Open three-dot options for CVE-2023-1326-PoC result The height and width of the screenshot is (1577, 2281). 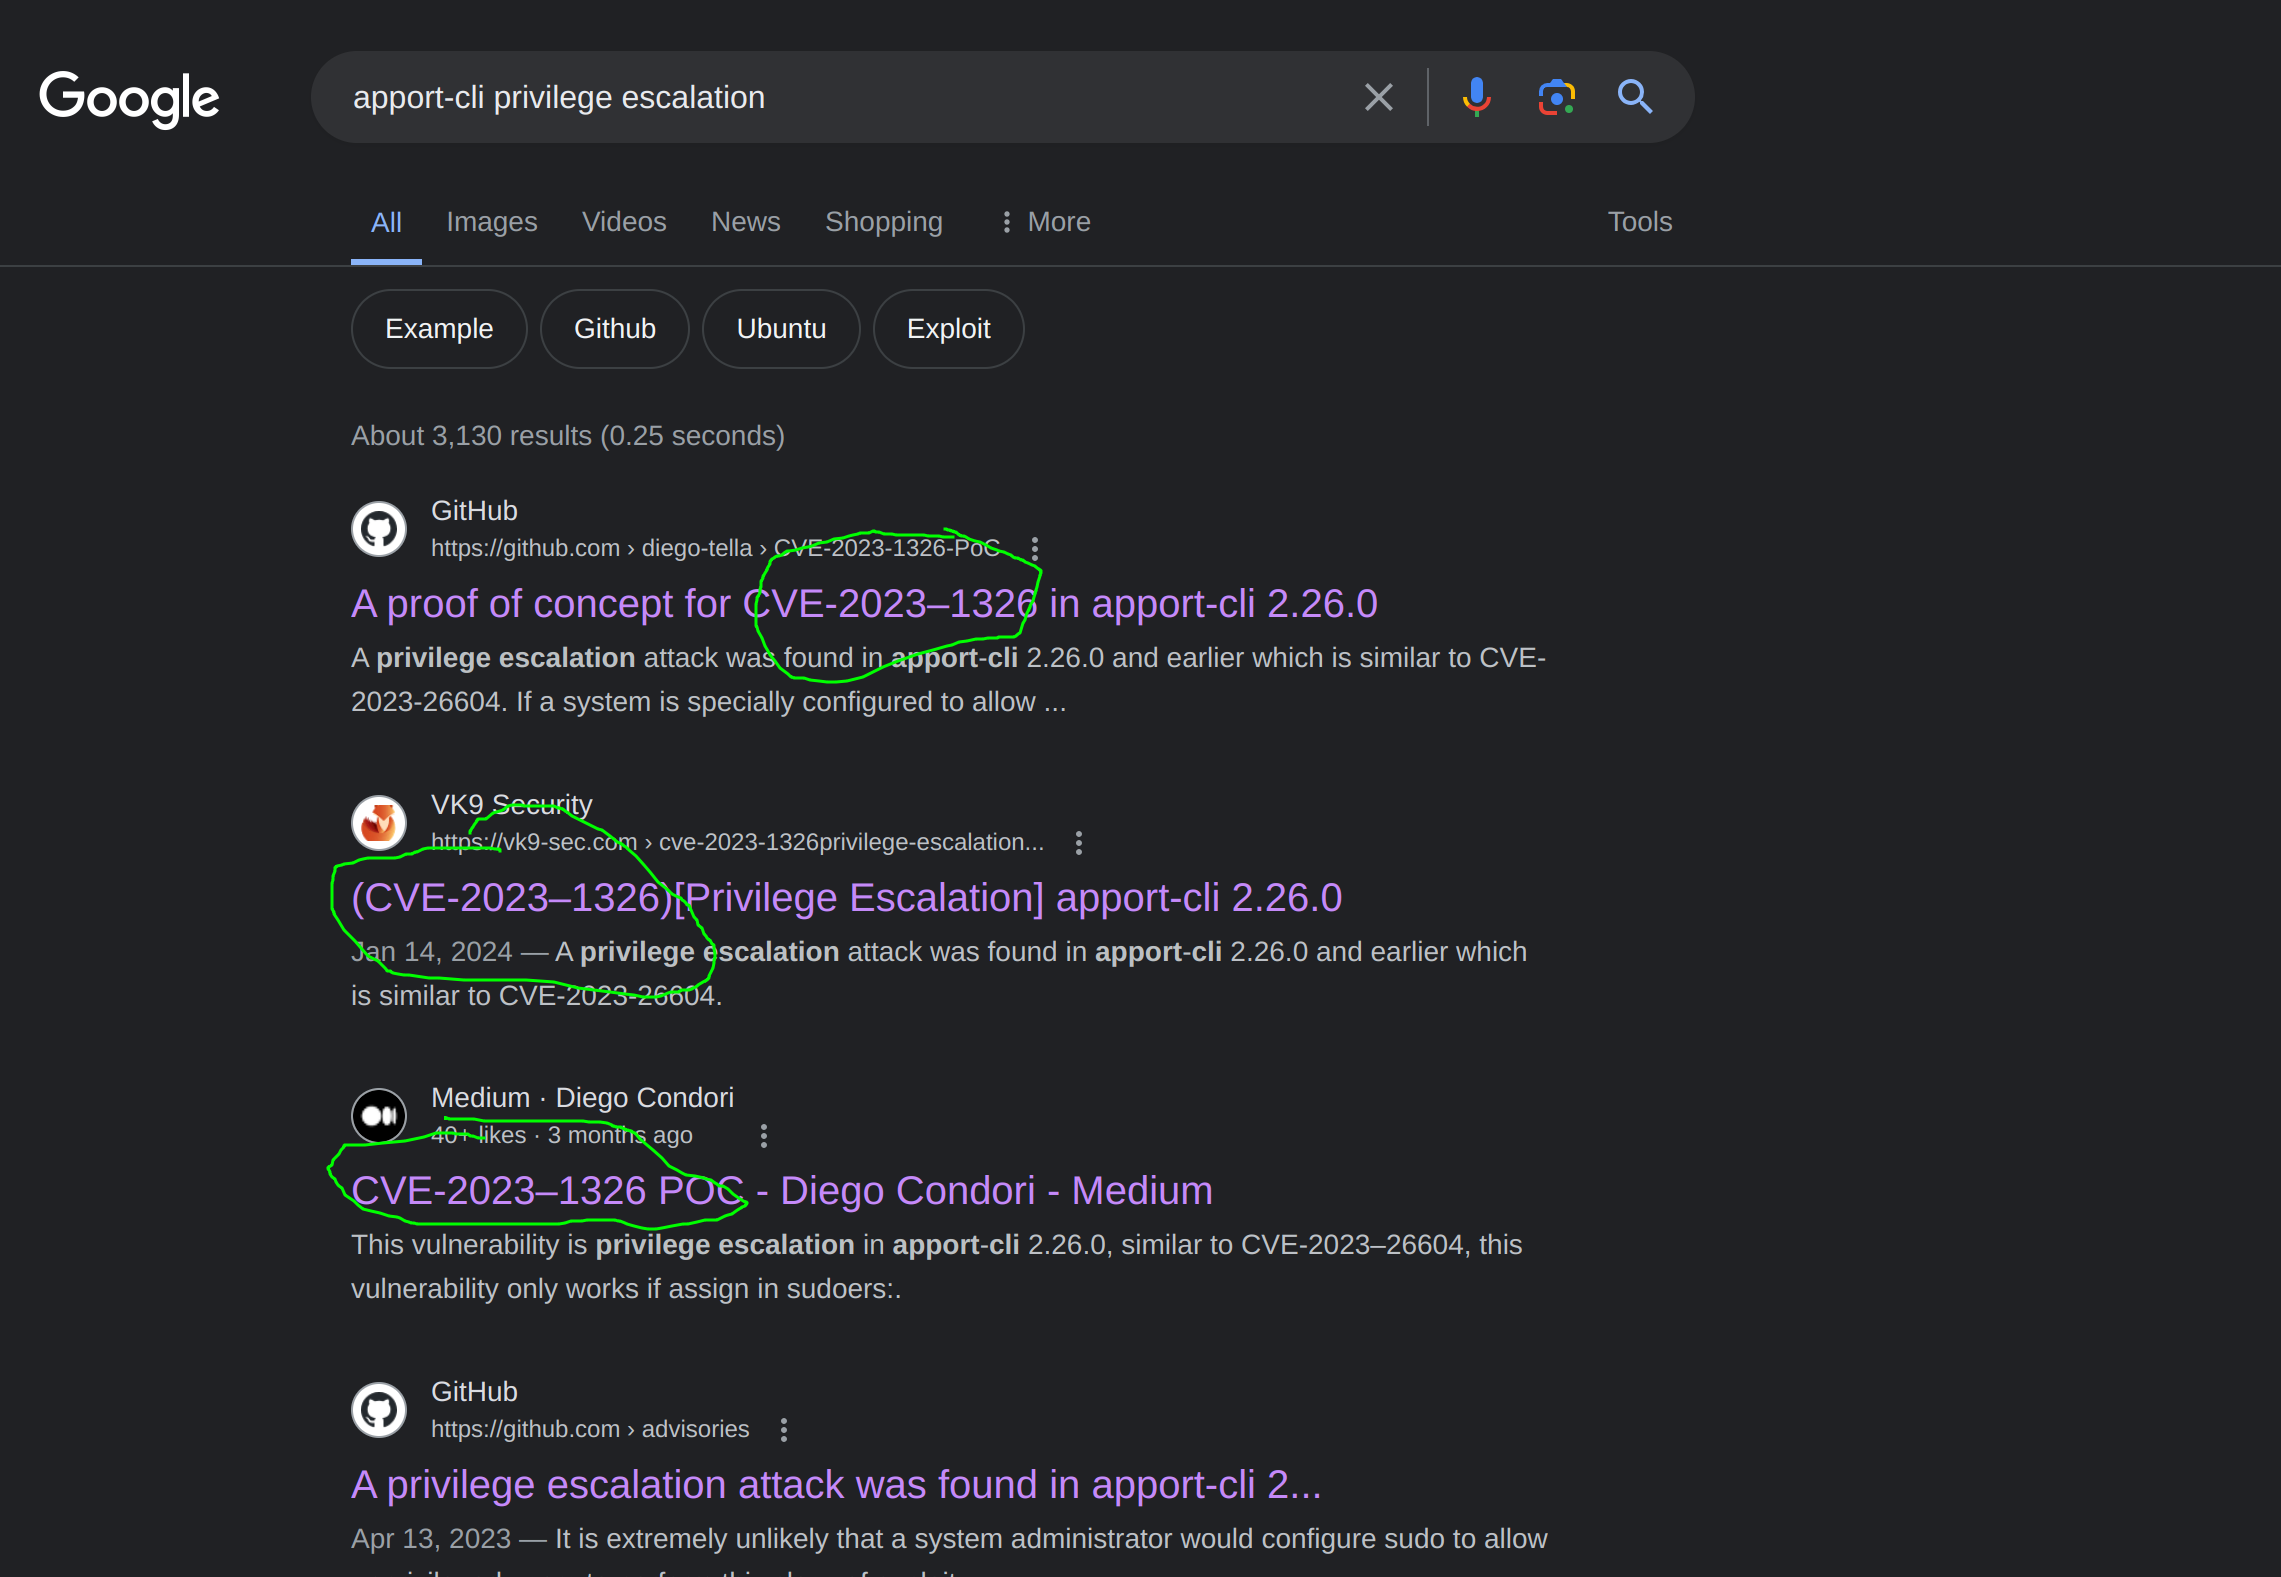[x=1035, y=549]
